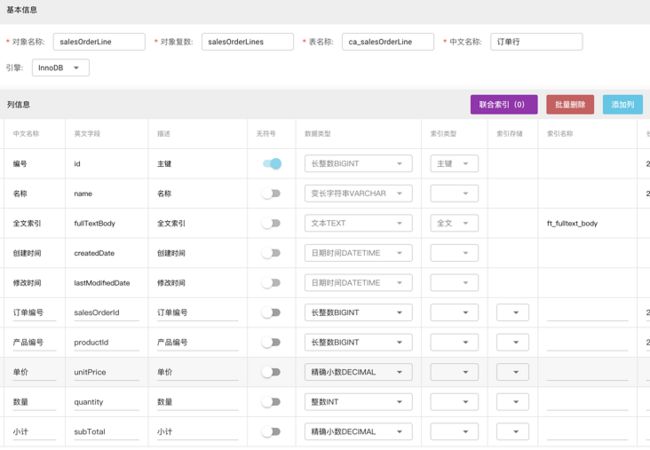Open BIGINT type dropdown for salesOrderId row
Image resolution: width=650 pixels, height=450 pixels.
pos(358,313)
